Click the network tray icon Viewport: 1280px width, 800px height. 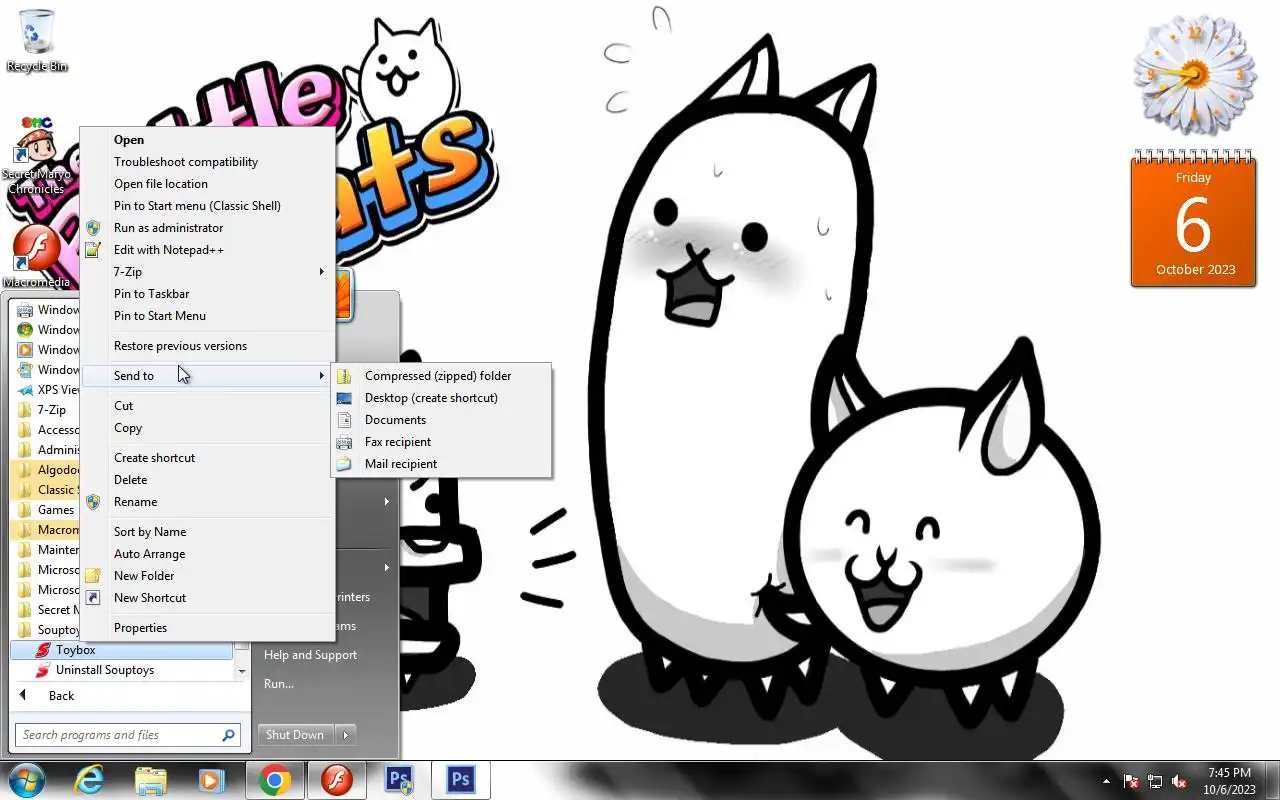(1155, 781)
